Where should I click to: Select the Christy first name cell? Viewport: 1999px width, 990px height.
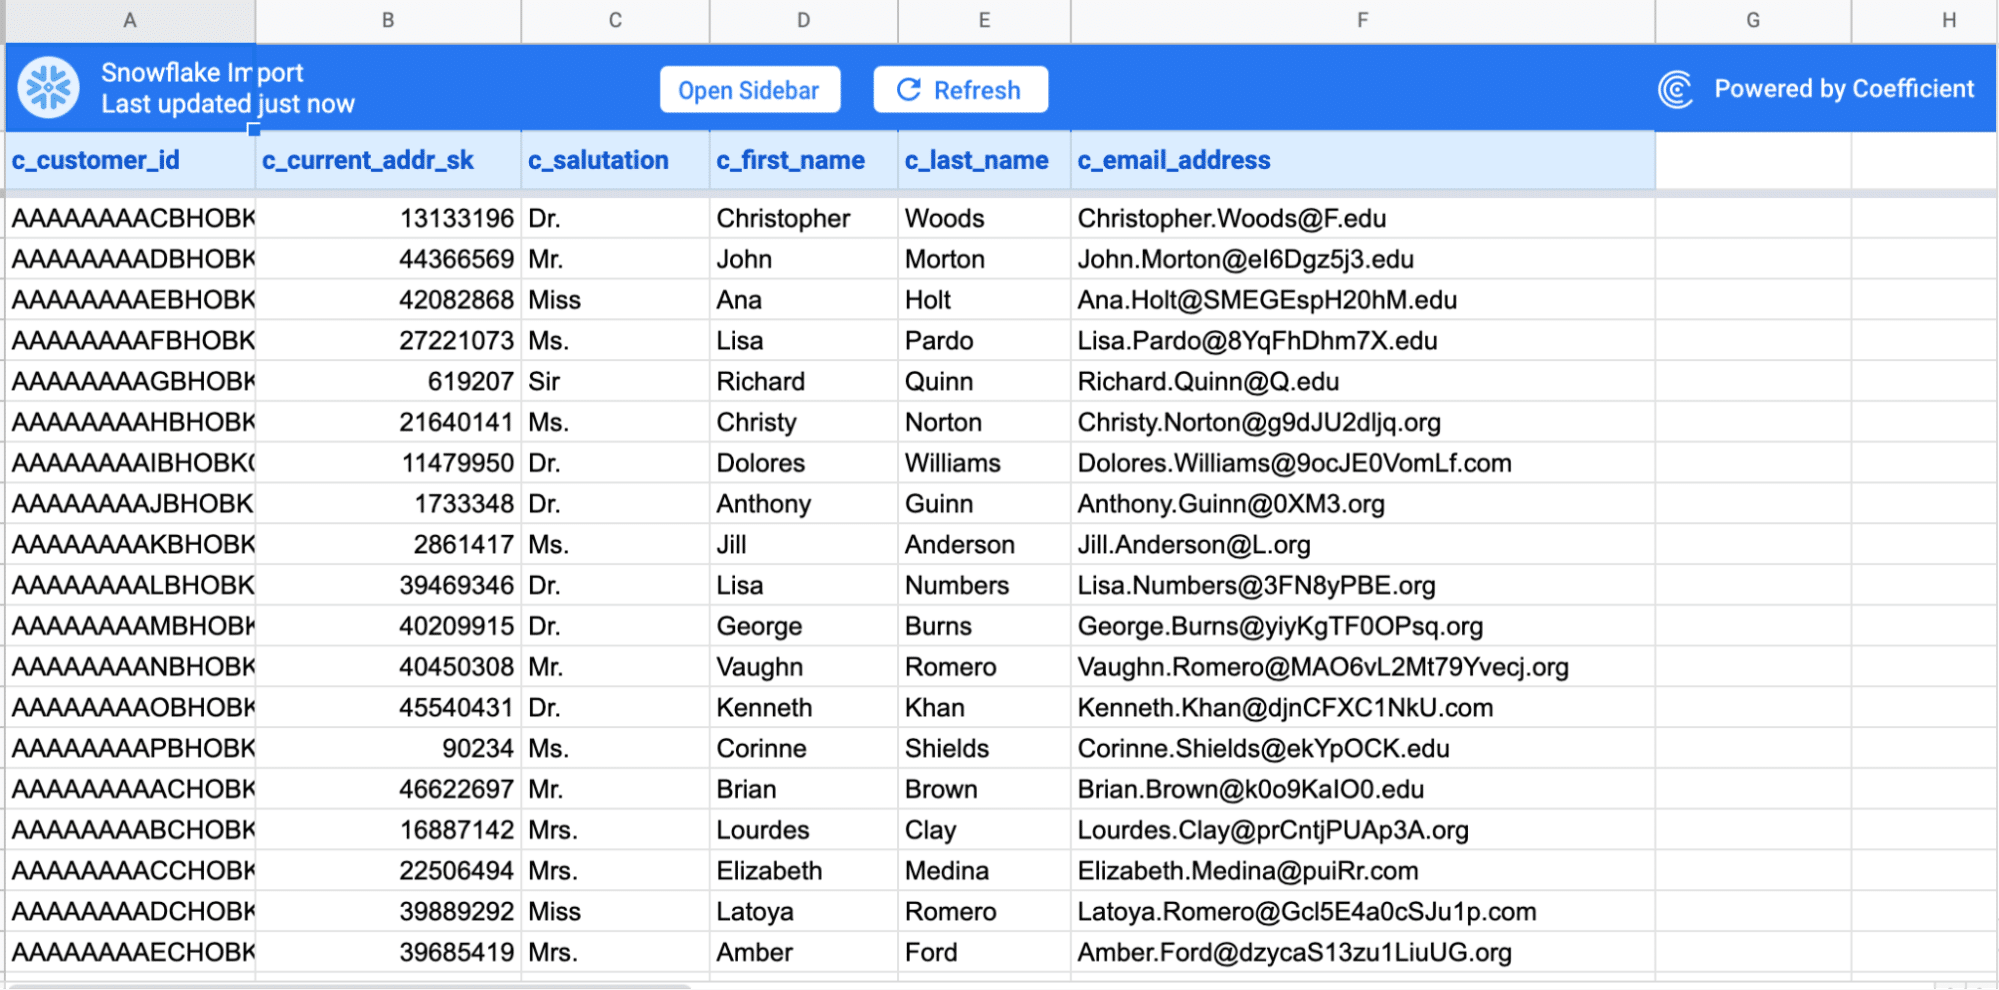(804, 422)
